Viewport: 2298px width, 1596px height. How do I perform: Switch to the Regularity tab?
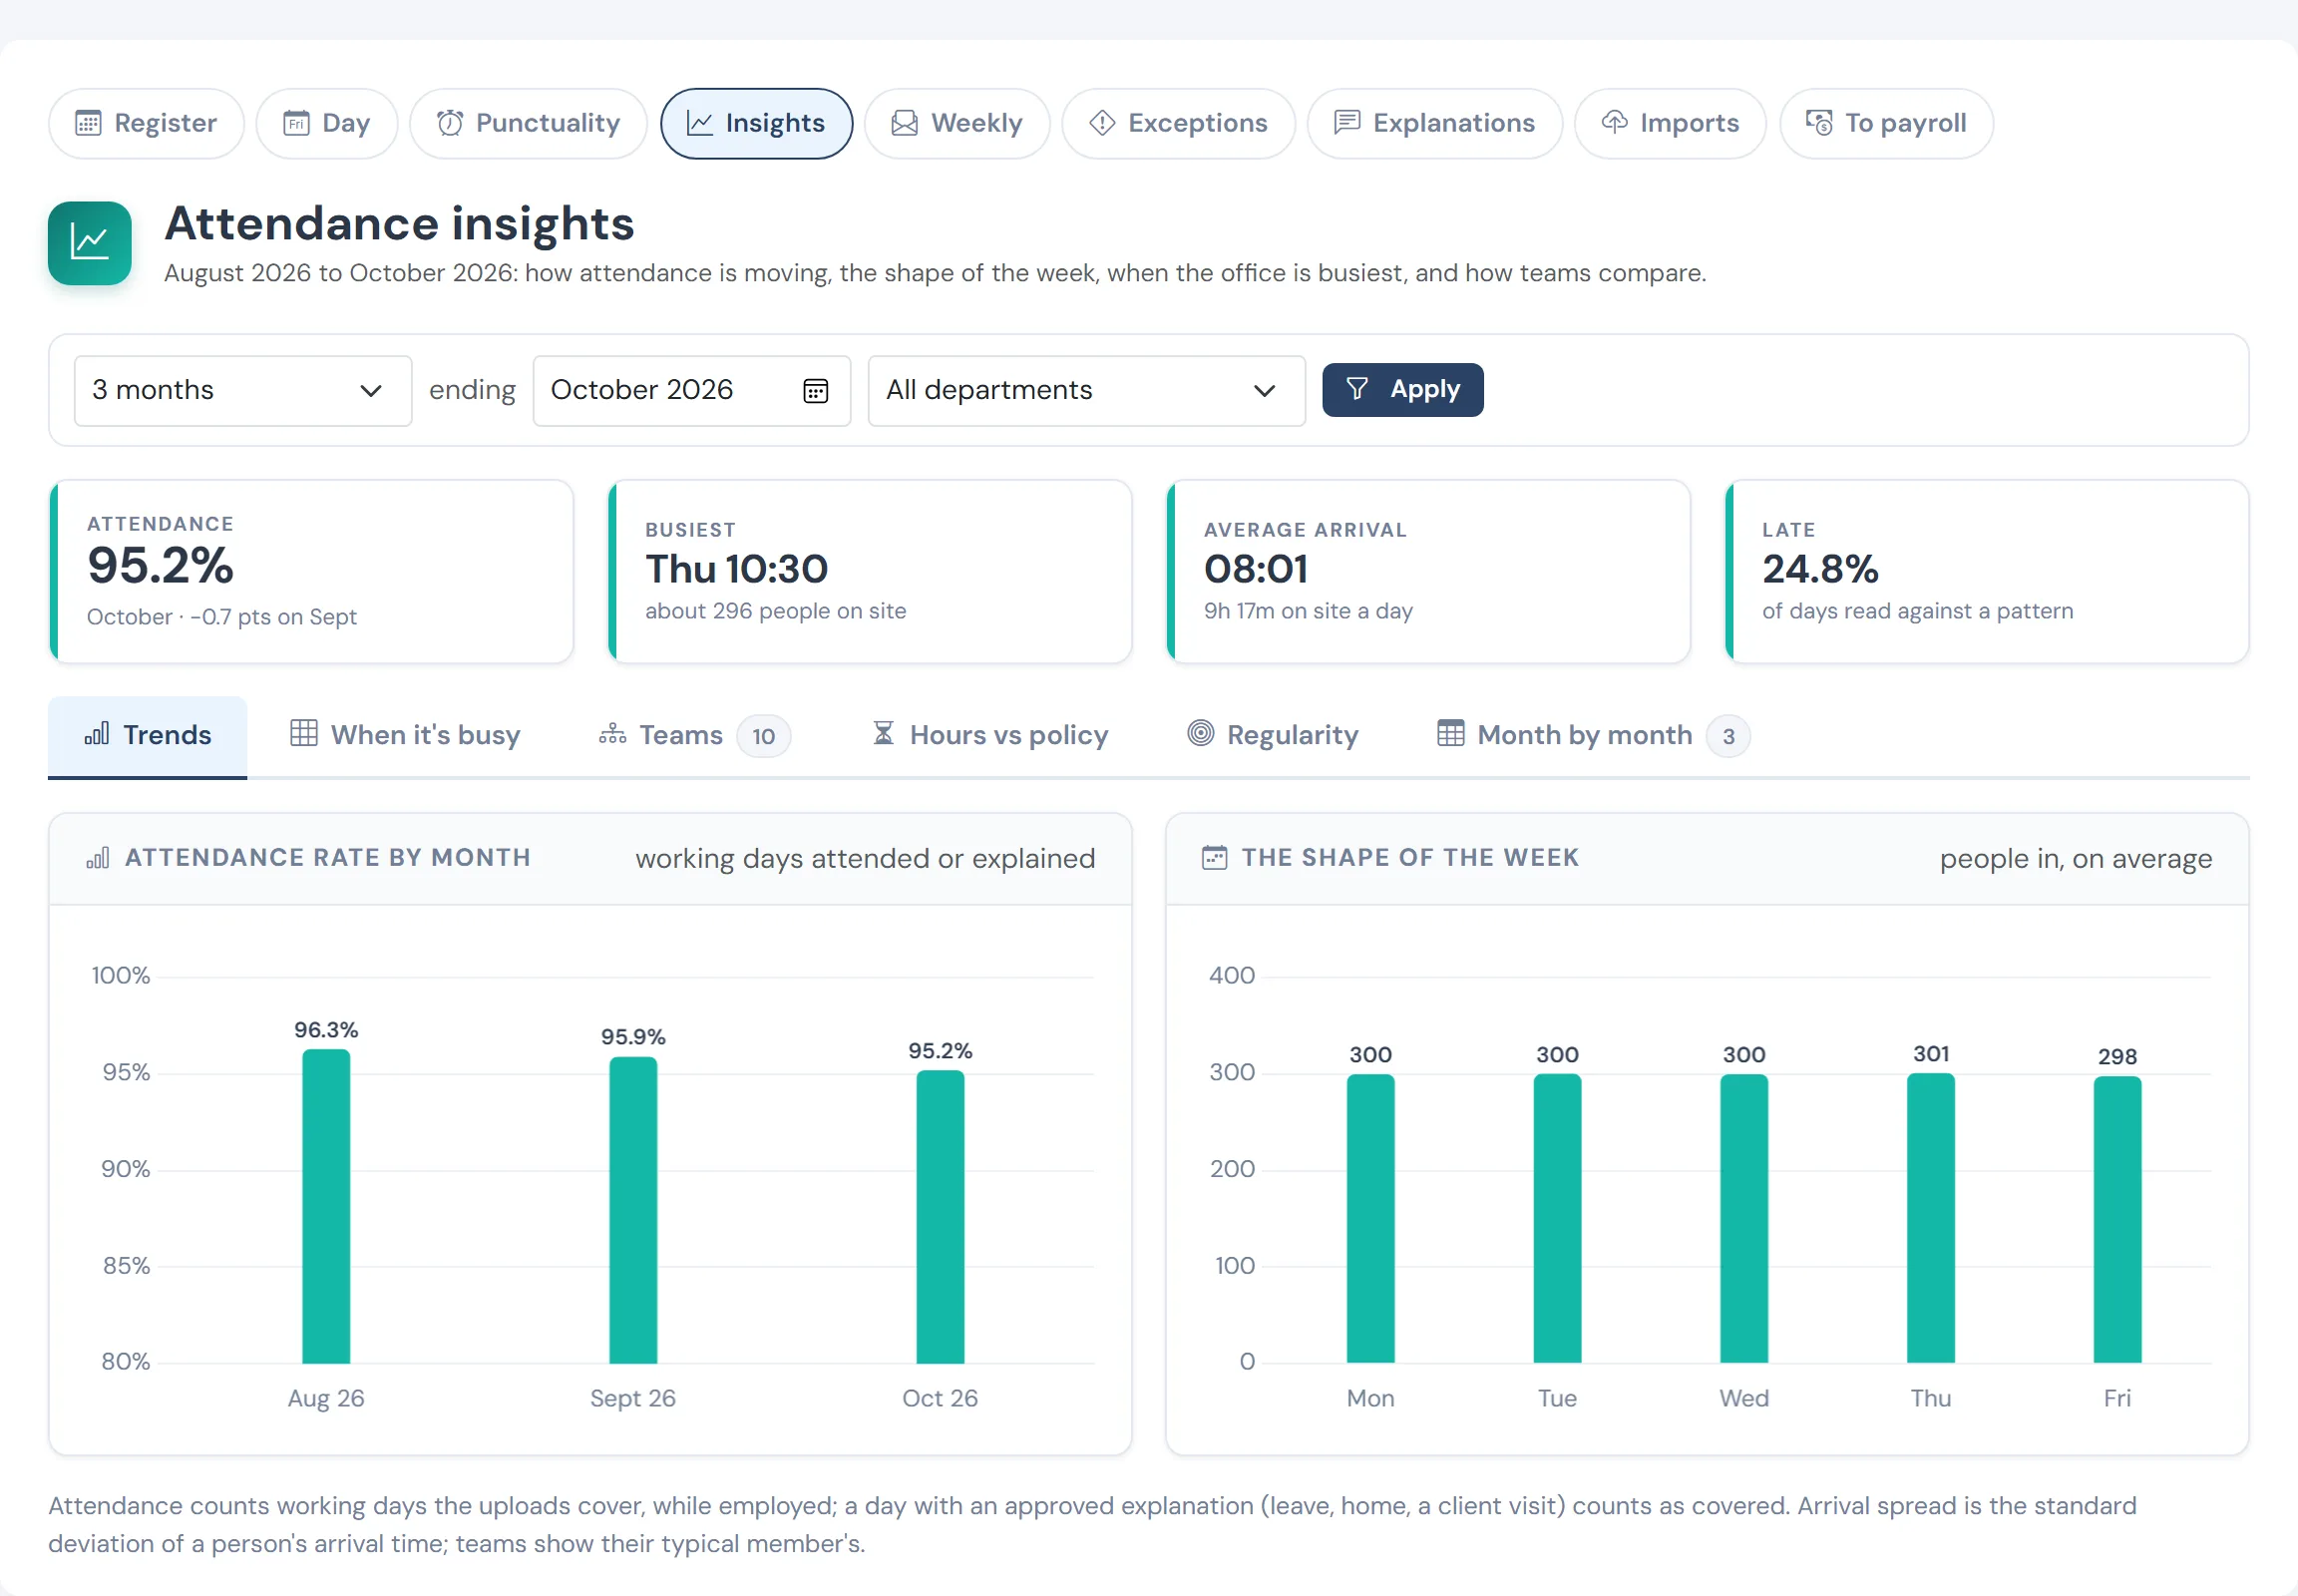tap(1273, 736)
